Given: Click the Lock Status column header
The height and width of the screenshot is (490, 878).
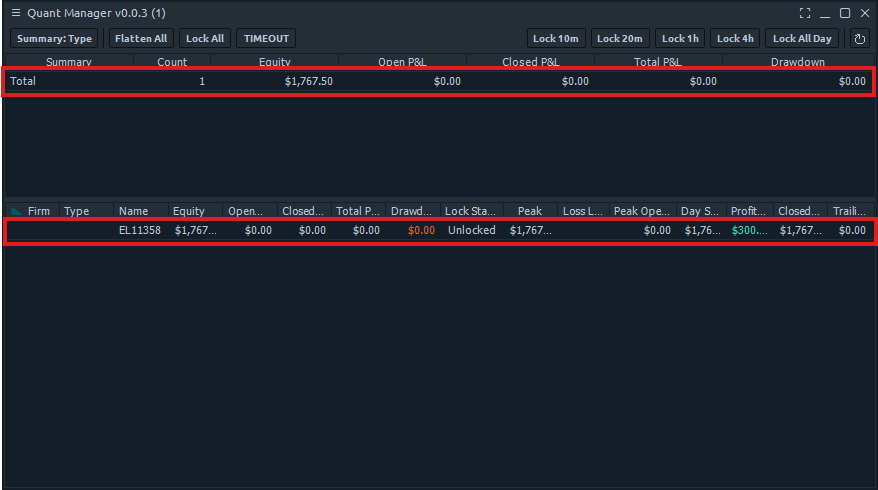Looking at the screenshot, I should [470, 211].
